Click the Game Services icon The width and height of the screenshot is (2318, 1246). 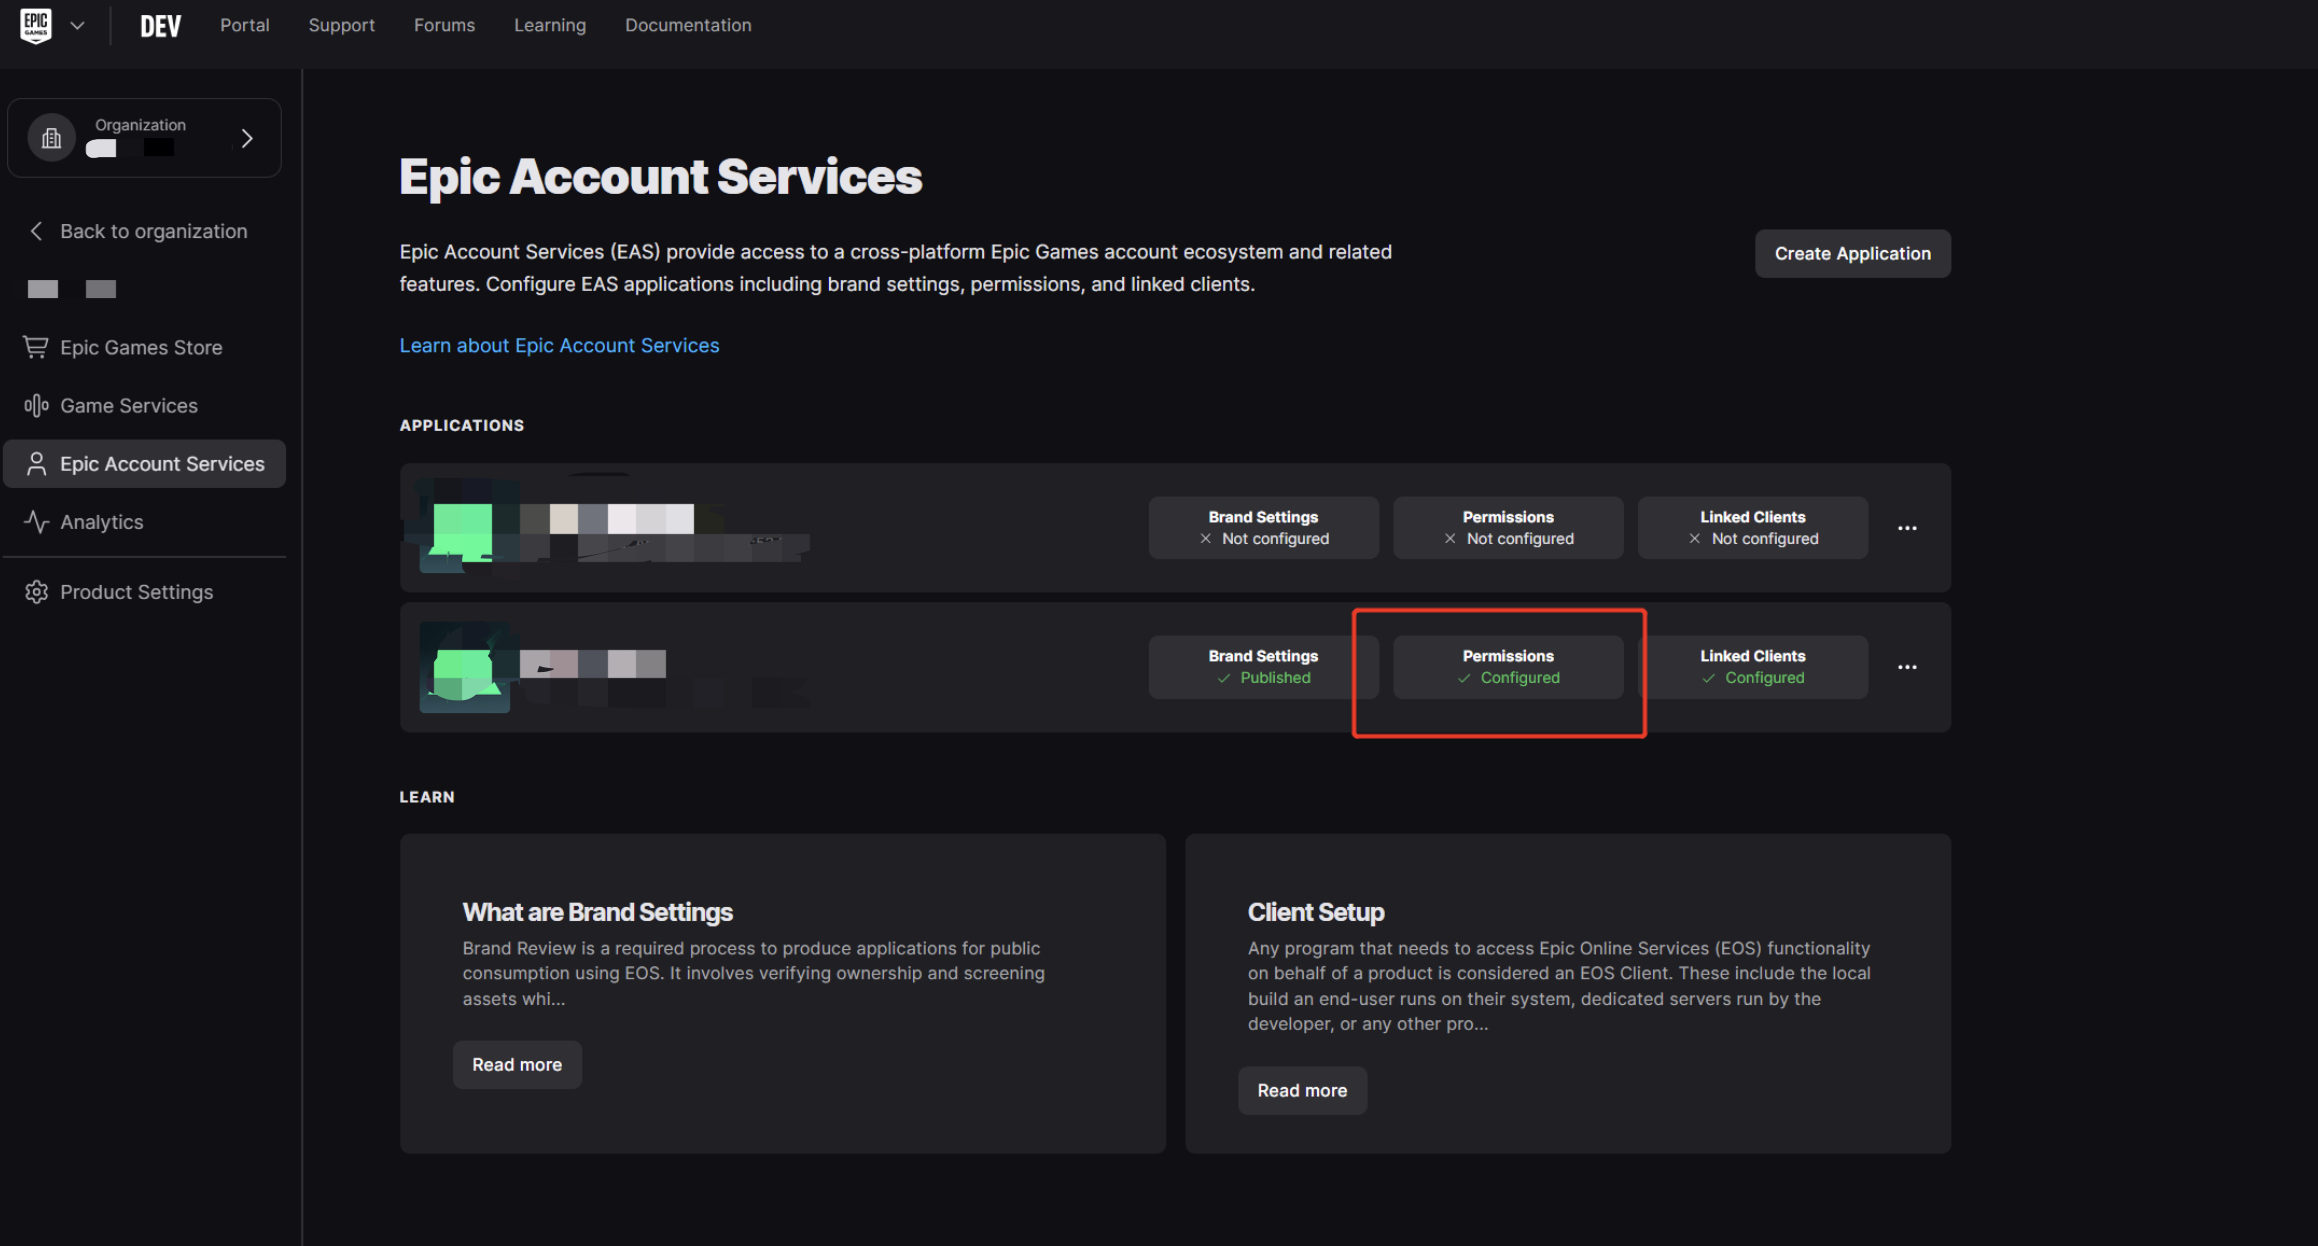(37, 404)
